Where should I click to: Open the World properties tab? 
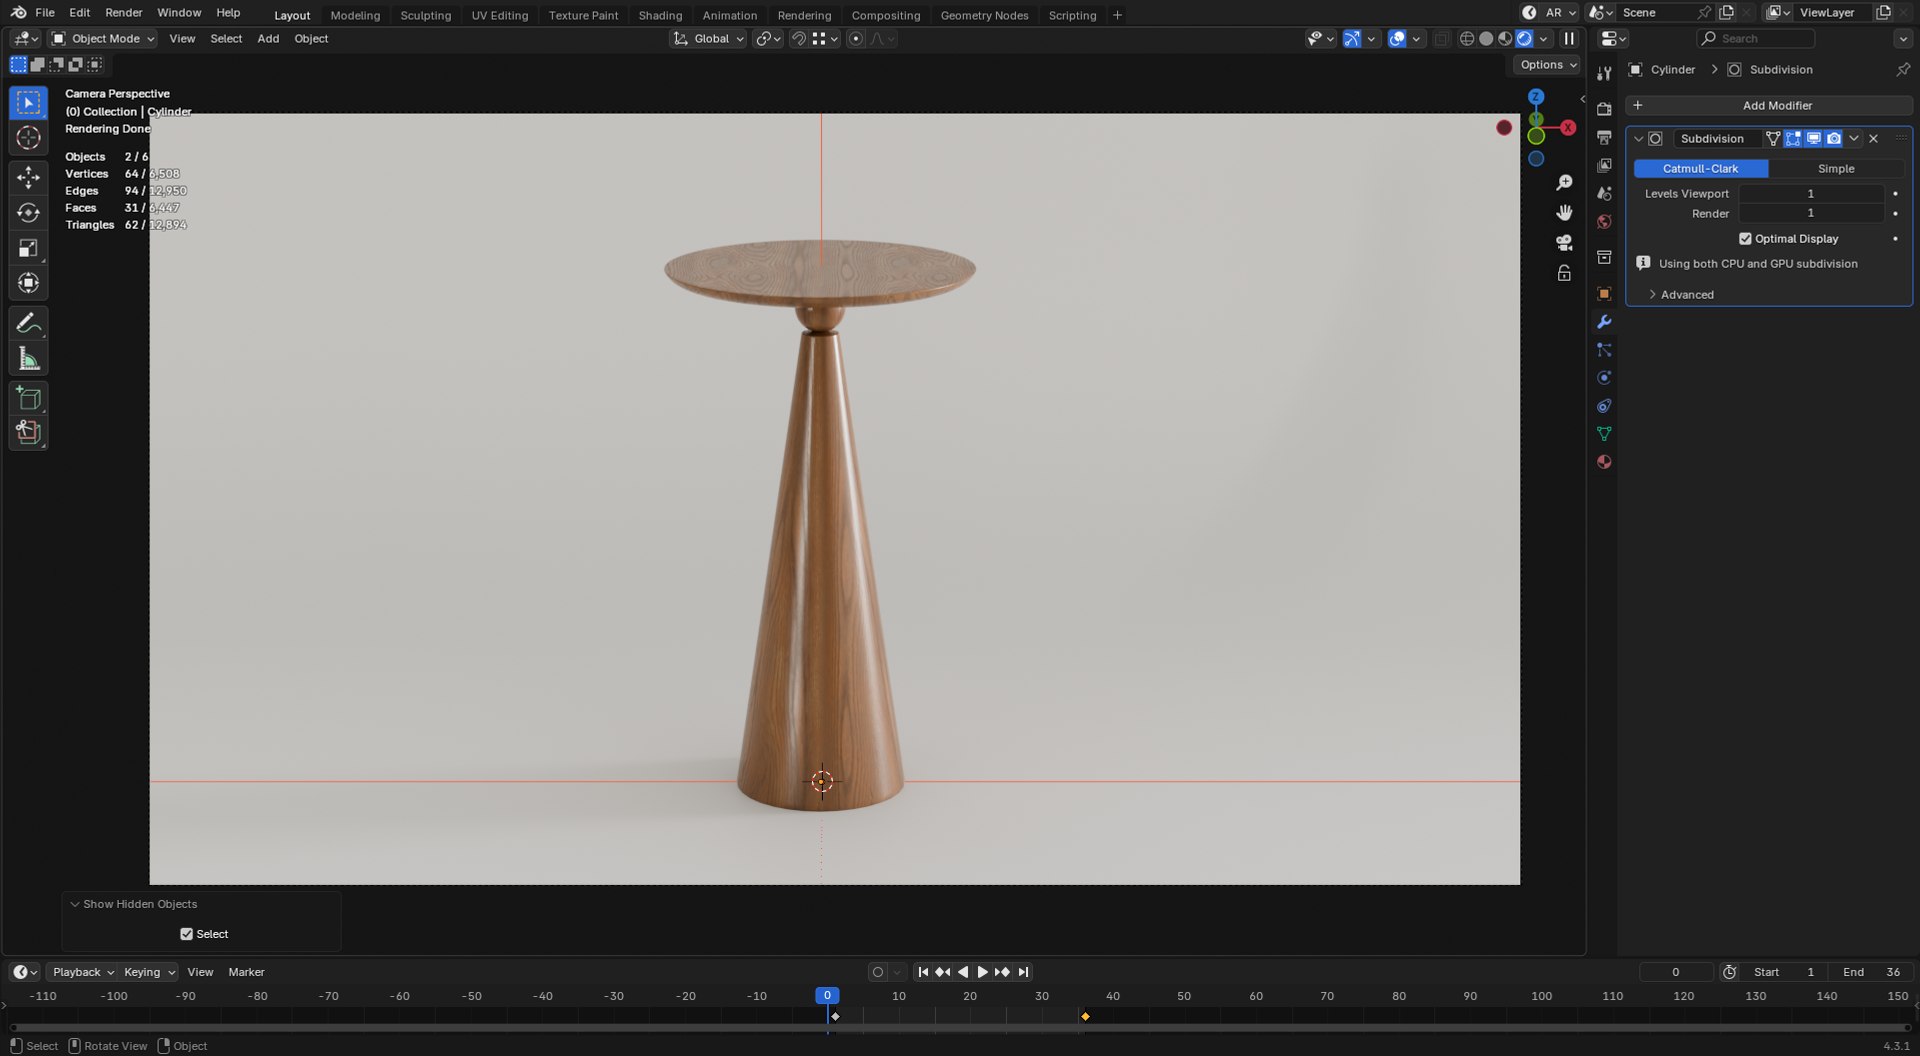[x=1604, y=221]
